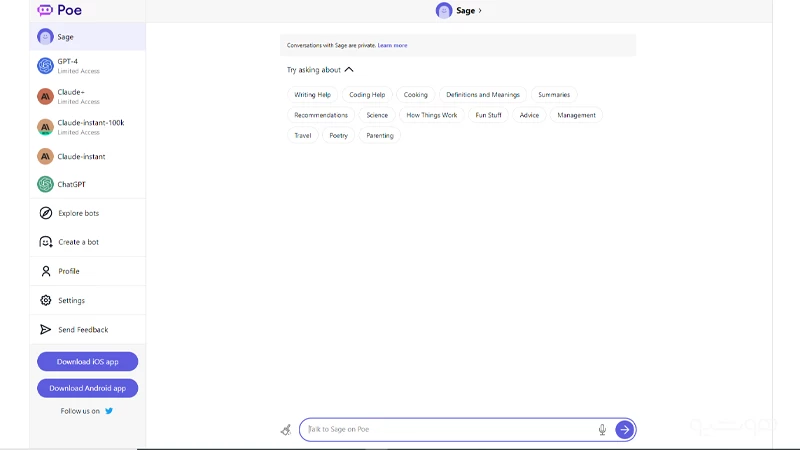Open the Twitter bird icon
The height and width of the screenshot is (450, 800).
[x=109, y=411]
